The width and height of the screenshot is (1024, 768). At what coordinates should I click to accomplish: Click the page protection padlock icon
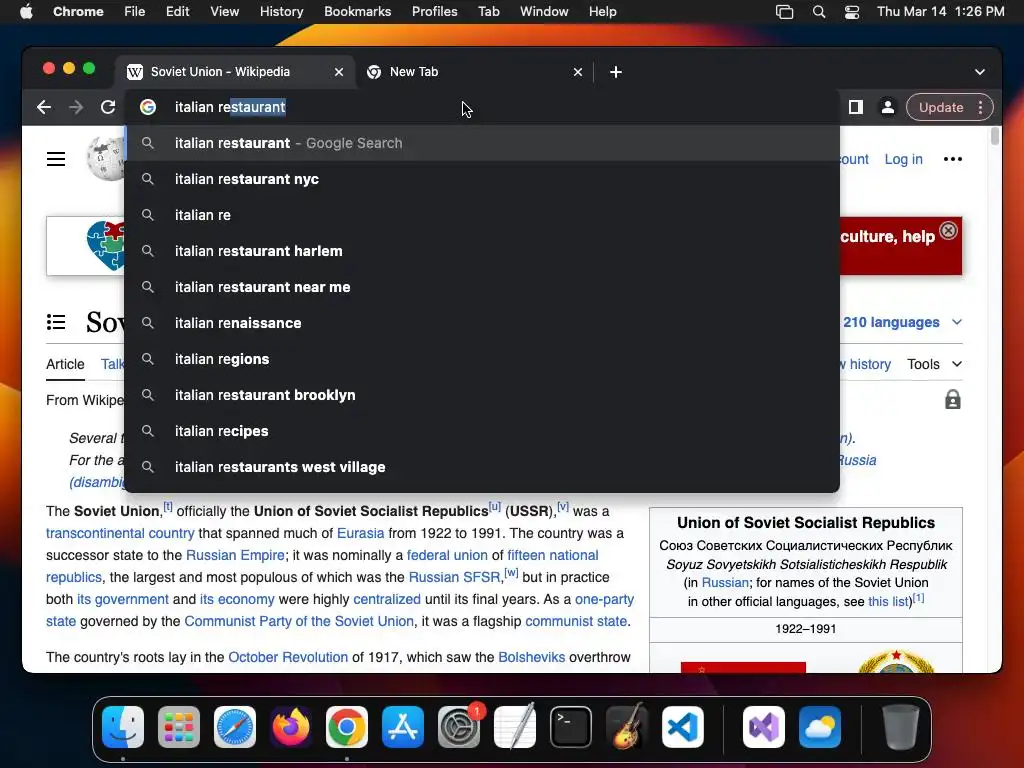[952, 399]
